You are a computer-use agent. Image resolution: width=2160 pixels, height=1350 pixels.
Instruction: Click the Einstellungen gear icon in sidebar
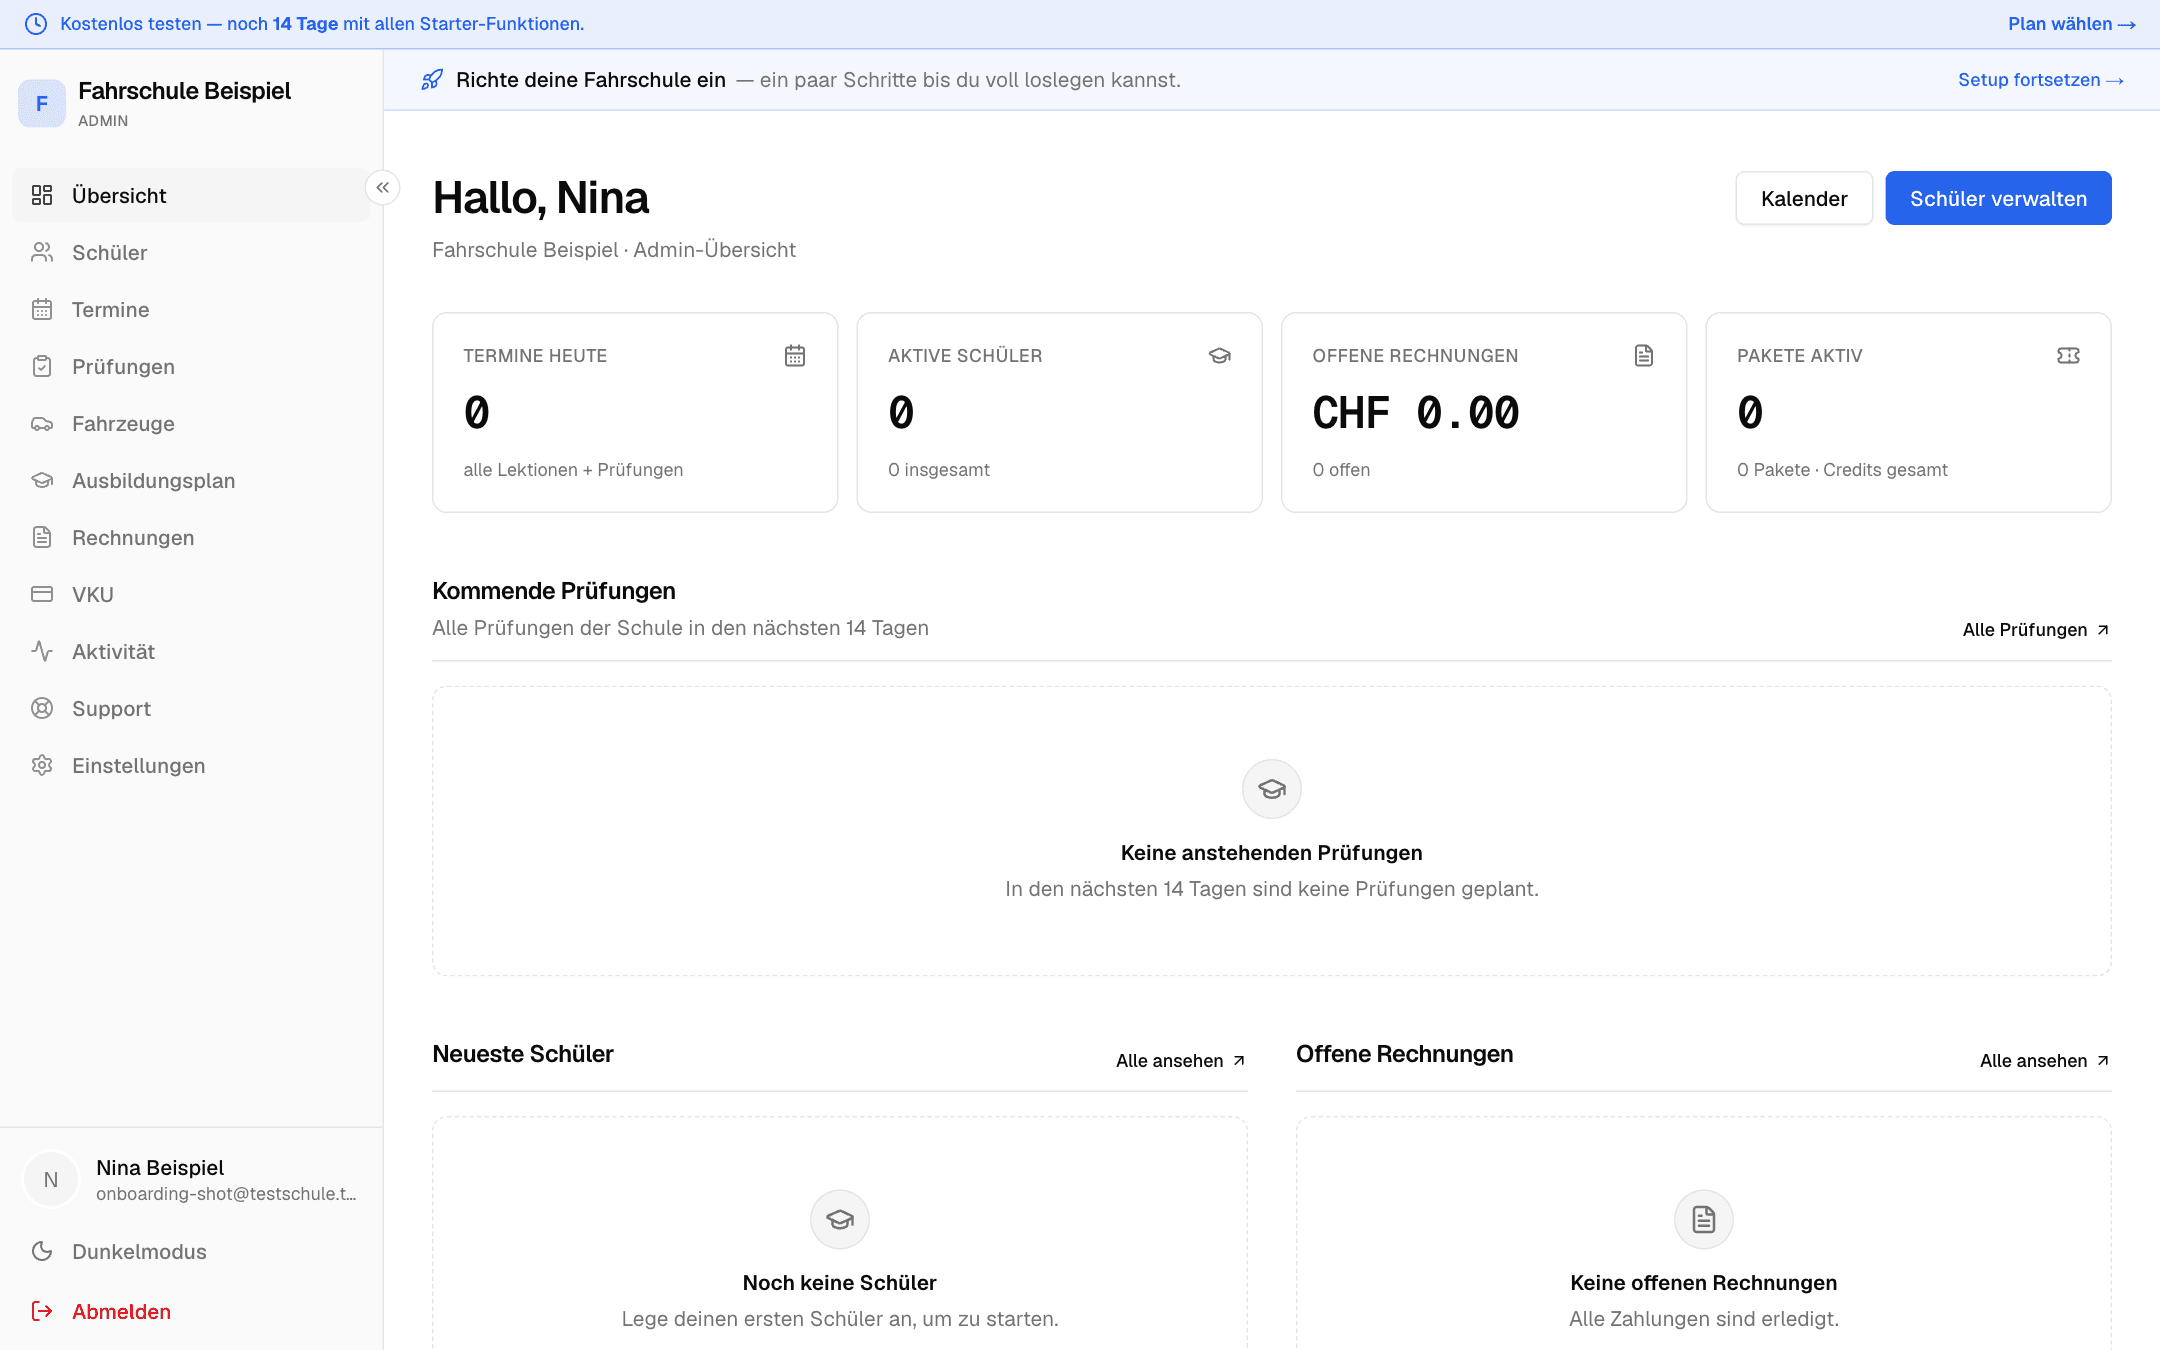click(42, 765)
